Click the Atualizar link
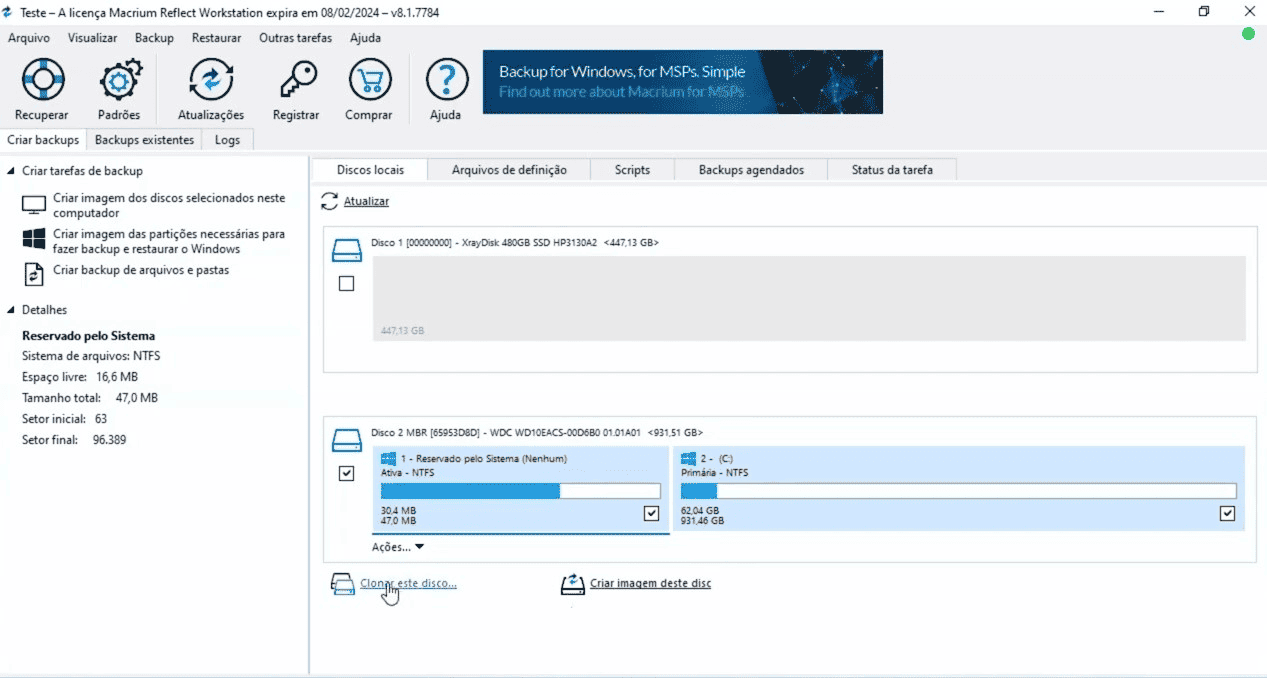Screen dimensions: 1267x678 pos(366,201)
